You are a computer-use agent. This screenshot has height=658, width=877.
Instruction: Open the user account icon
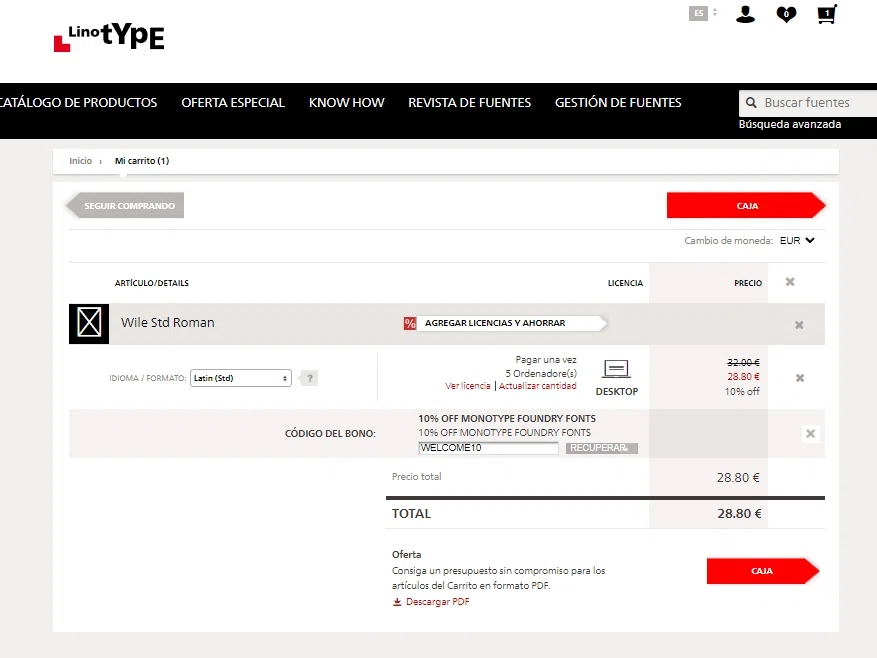[x=745, y=14]
